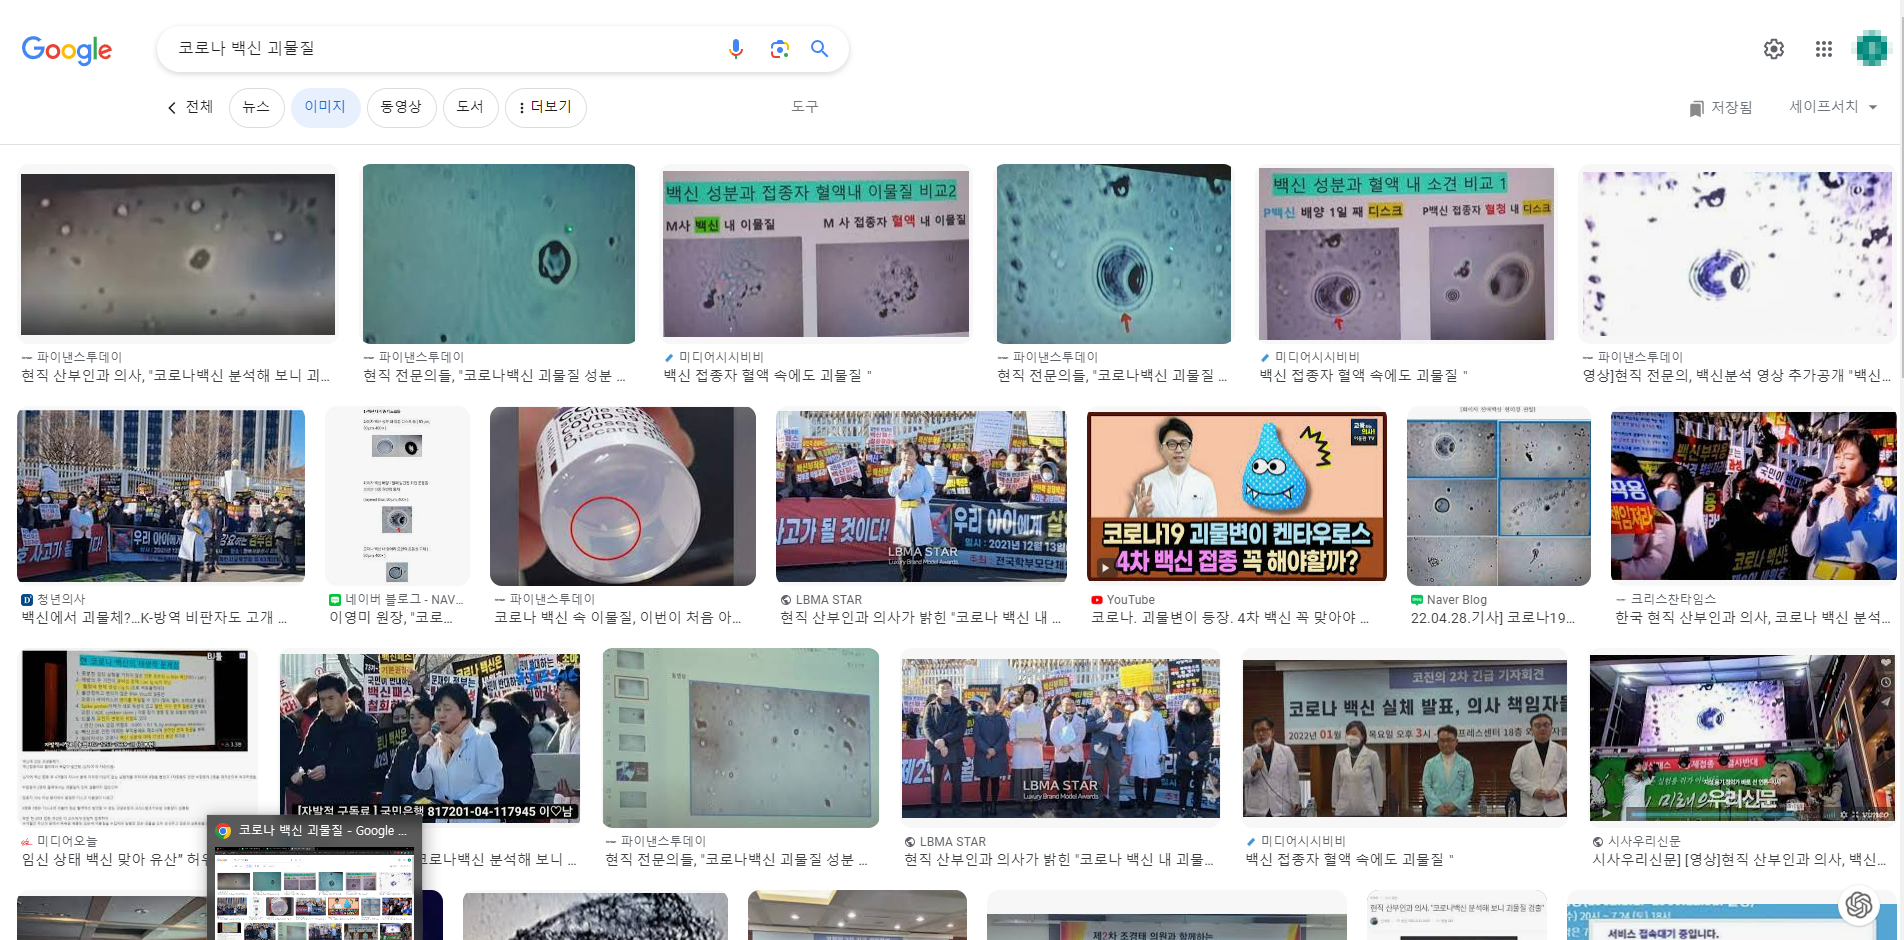Open the 코로나 백신 실체 발표 press conference image

[1405, 739]
